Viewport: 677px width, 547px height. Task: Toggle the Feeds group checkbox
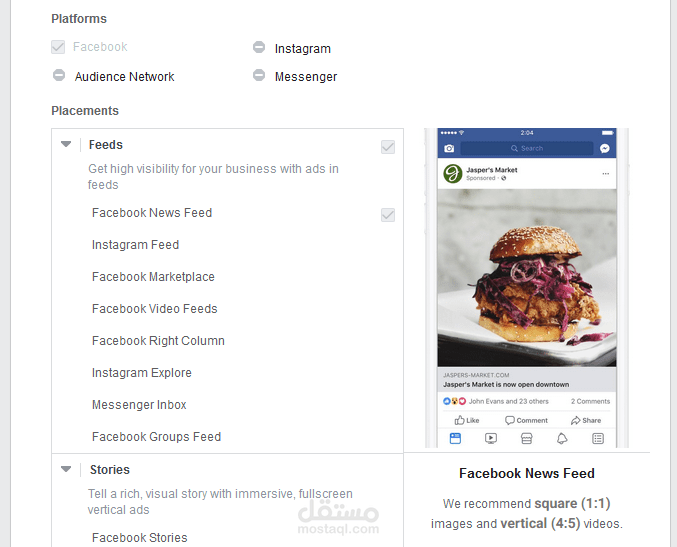click(388, 147)
